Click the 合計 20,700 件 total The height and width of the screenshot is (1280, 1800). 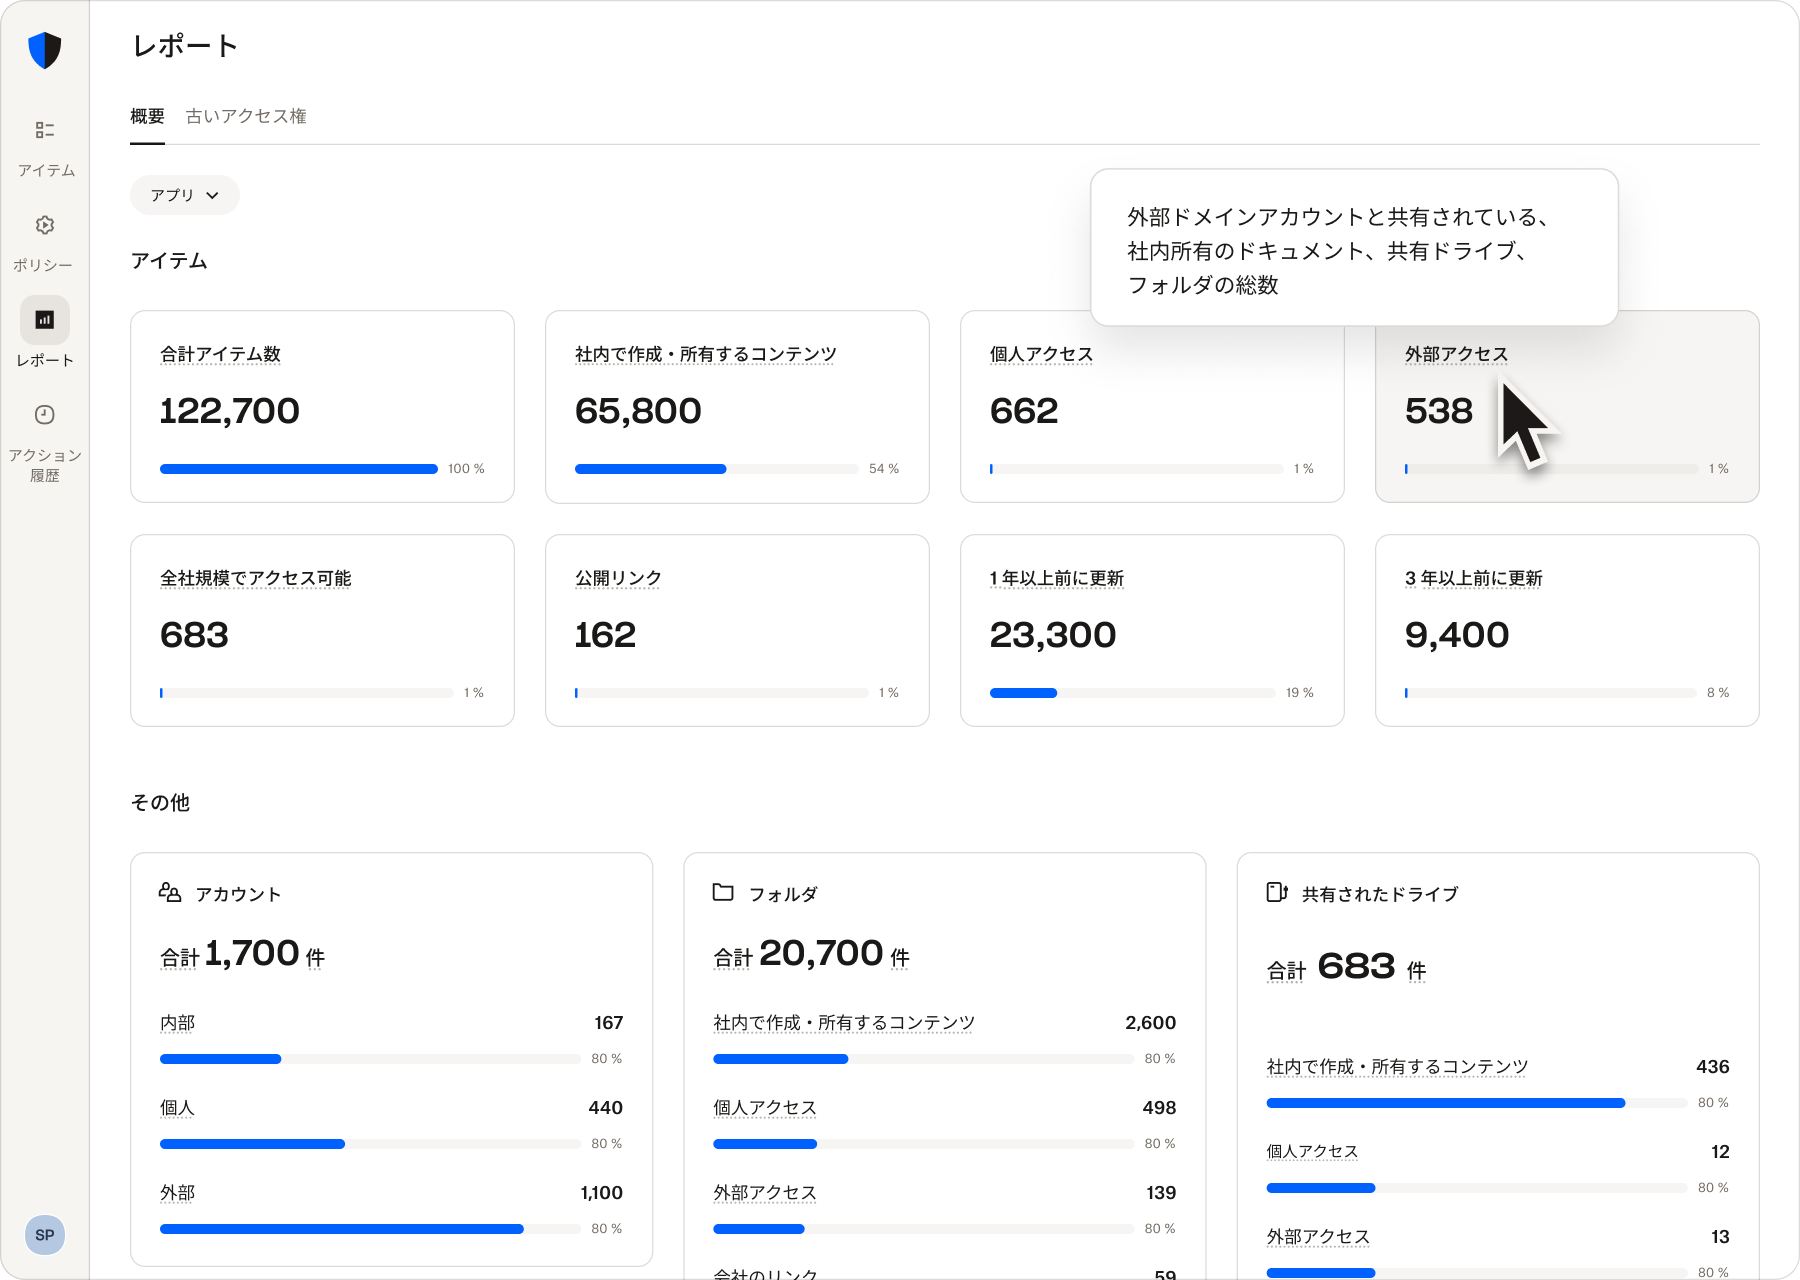pos(811,954)
